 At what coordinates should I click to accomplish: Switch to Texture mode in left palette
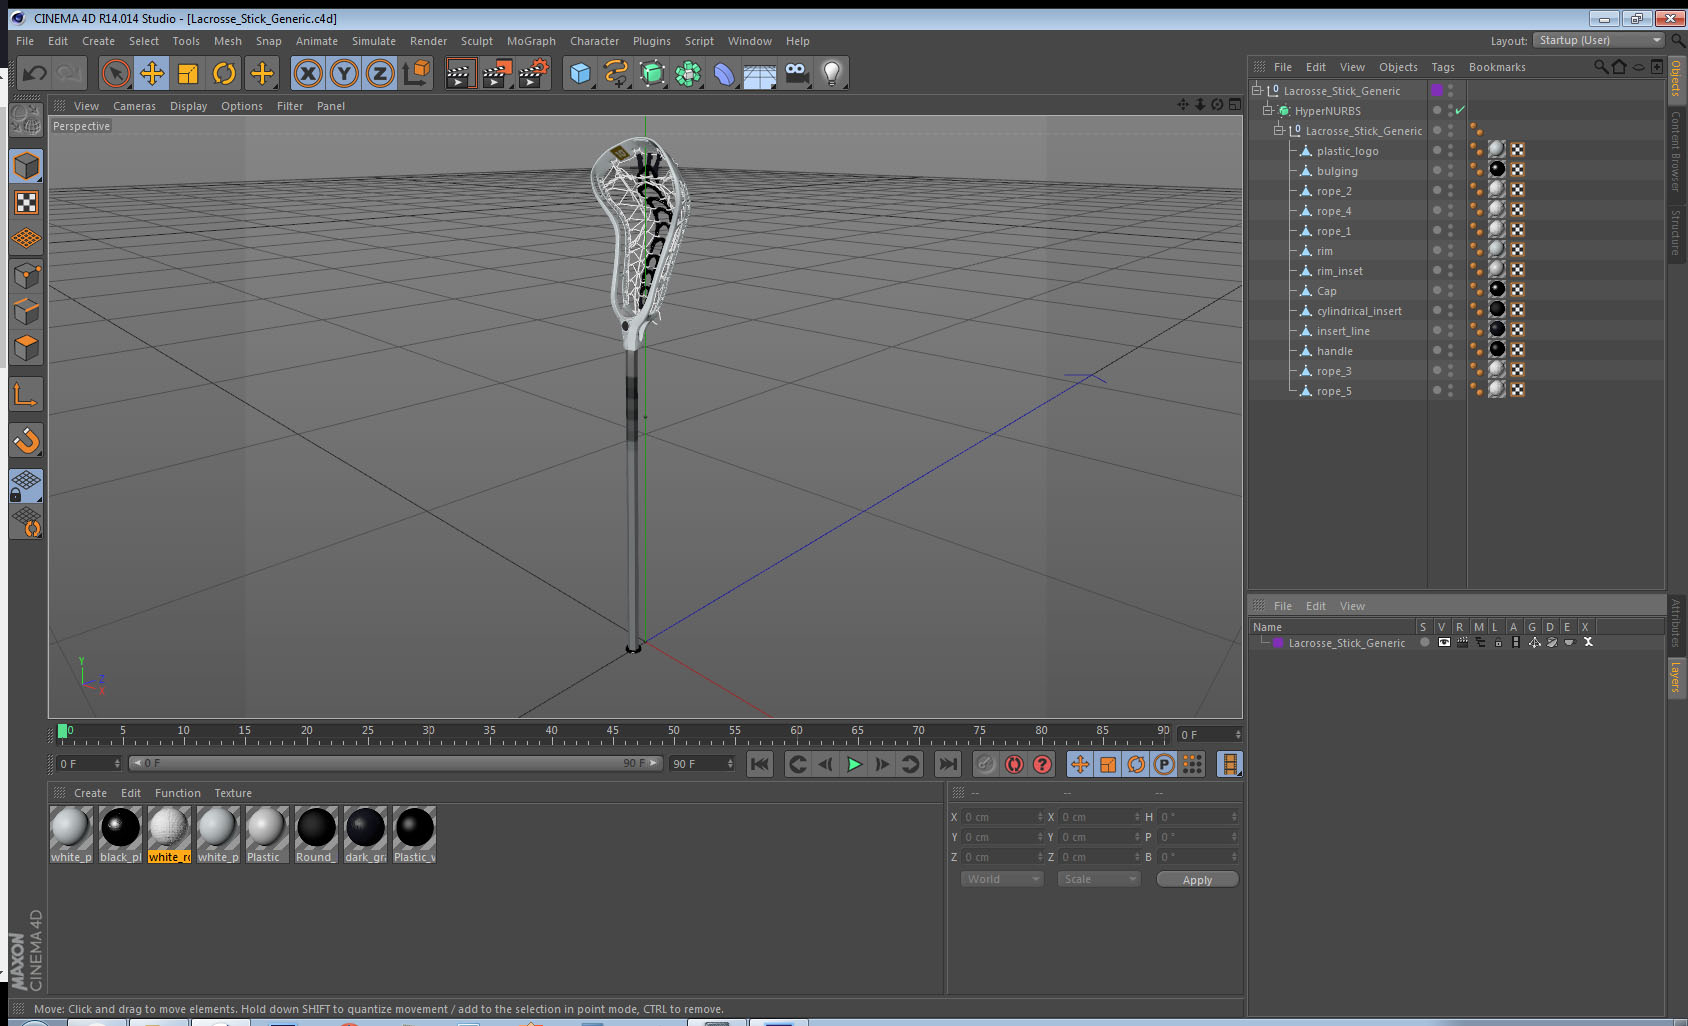[26, 203]
